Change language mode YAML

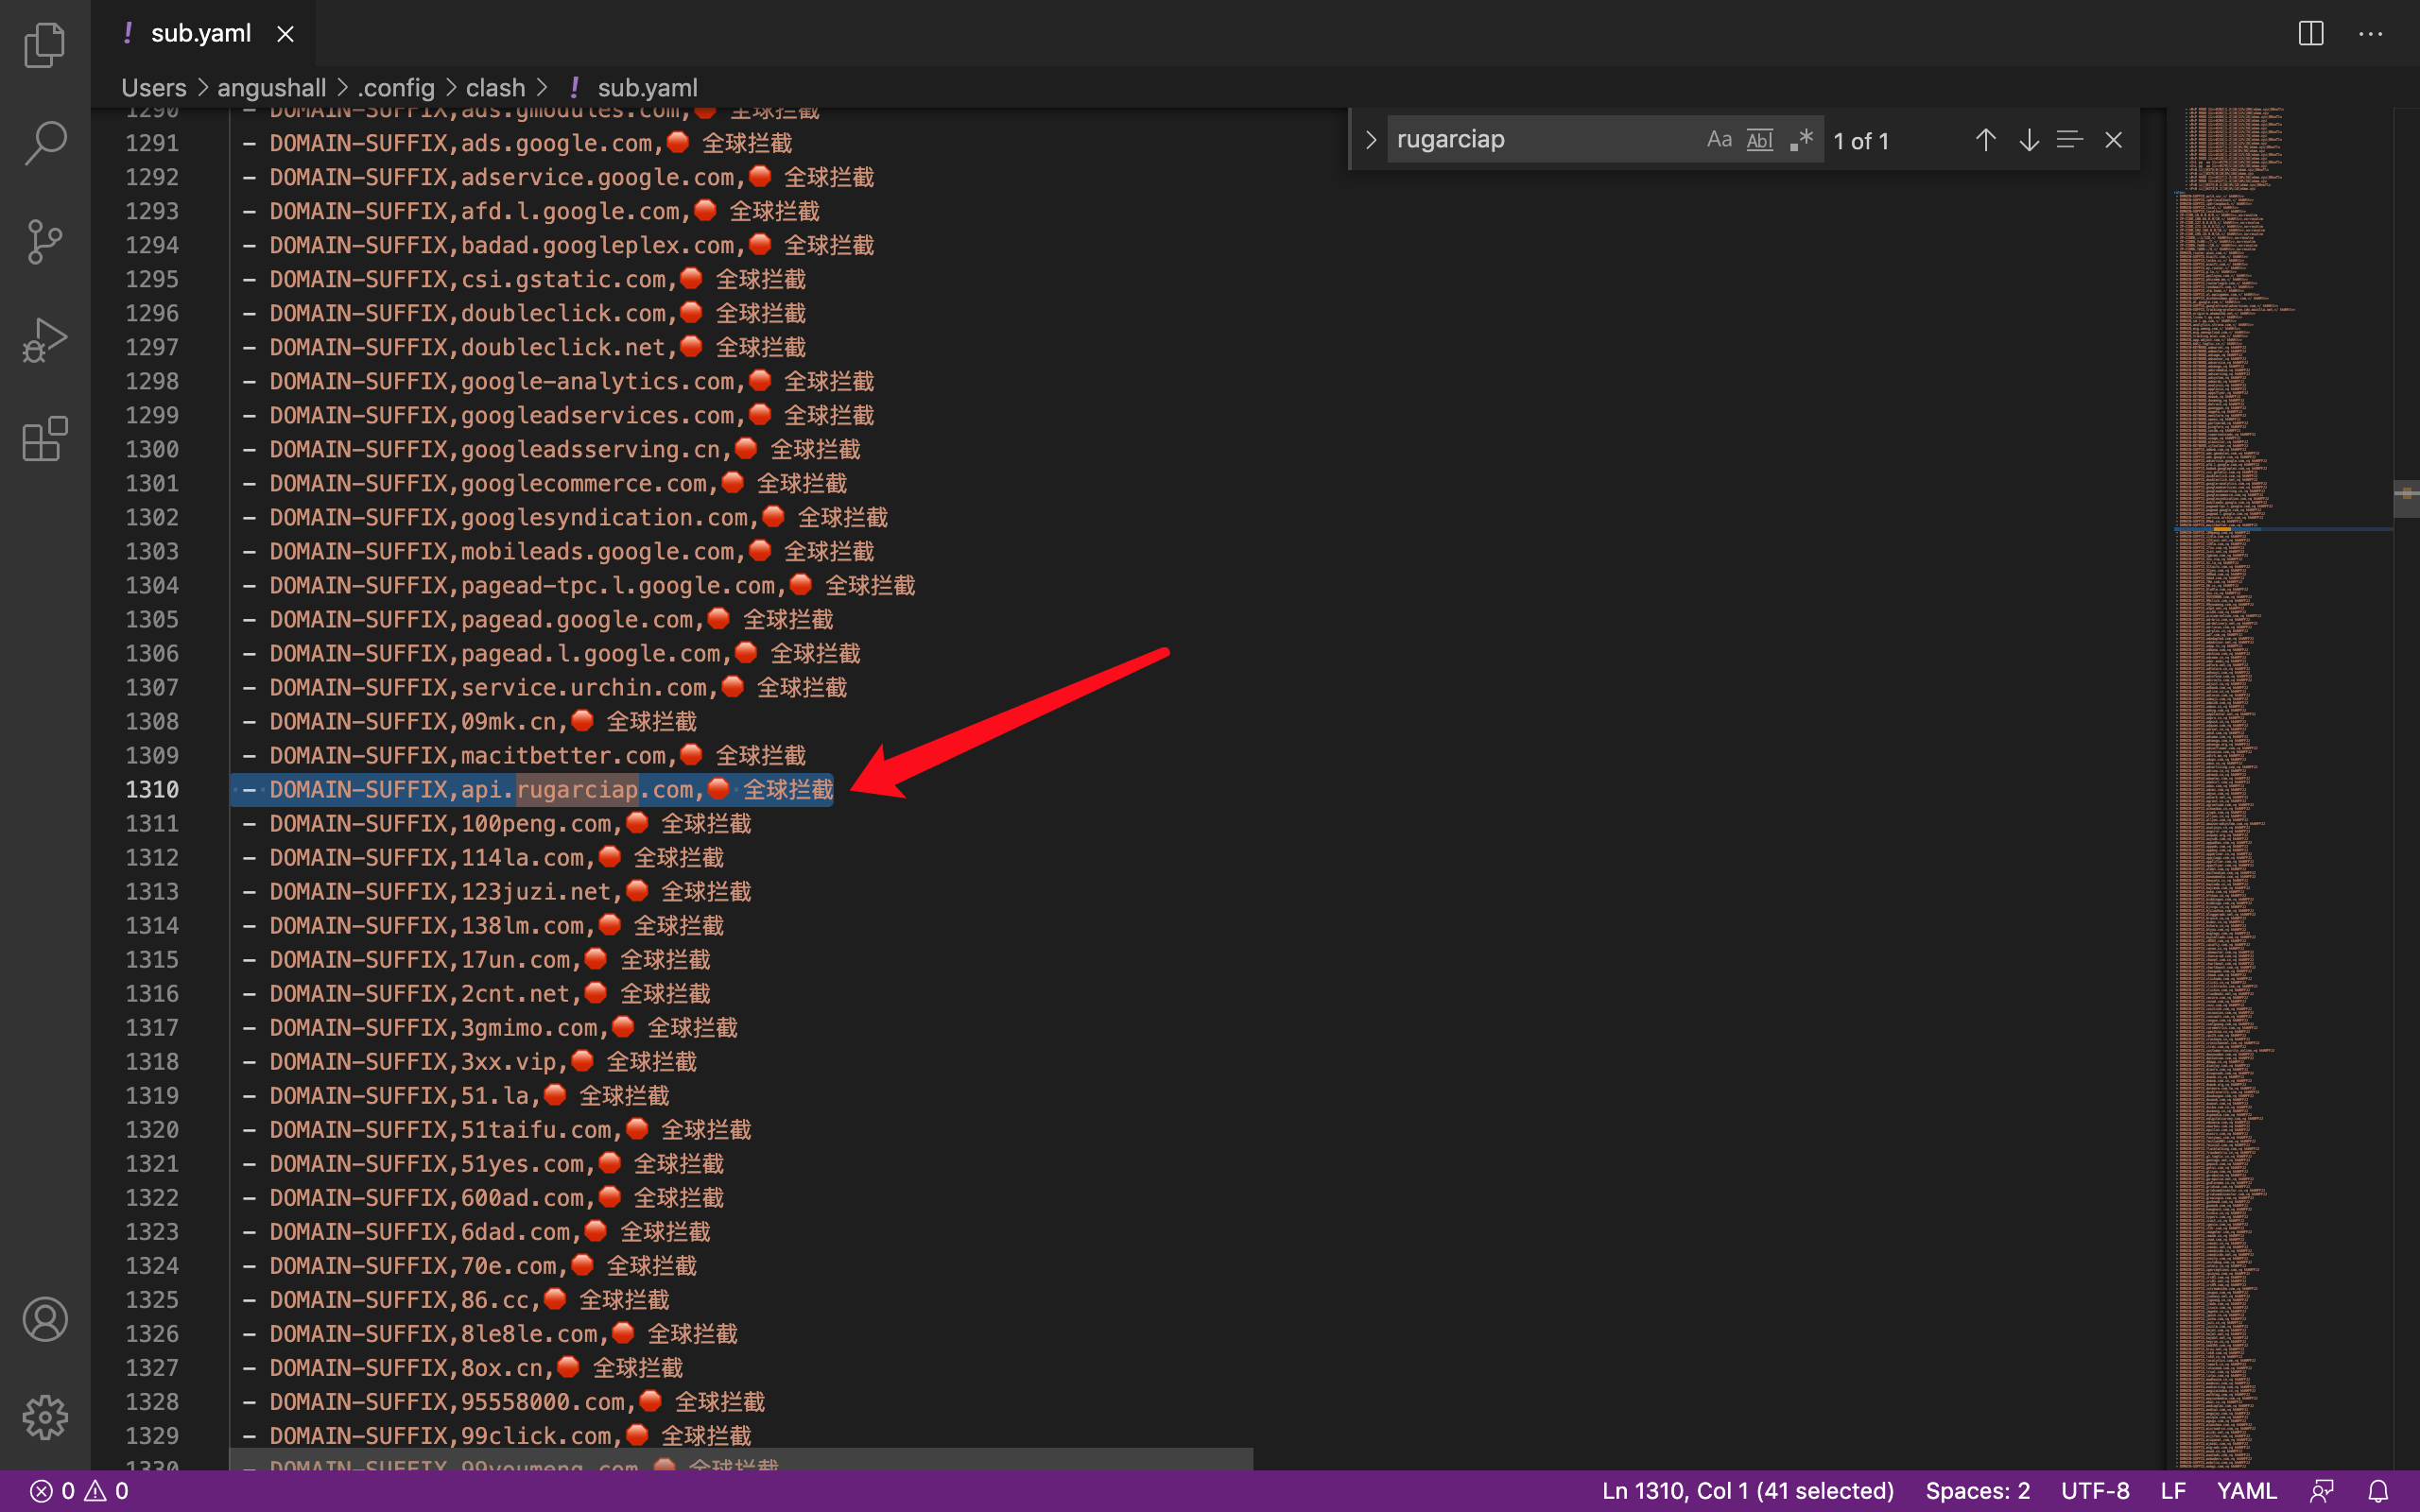(x=2246, y=1491)
